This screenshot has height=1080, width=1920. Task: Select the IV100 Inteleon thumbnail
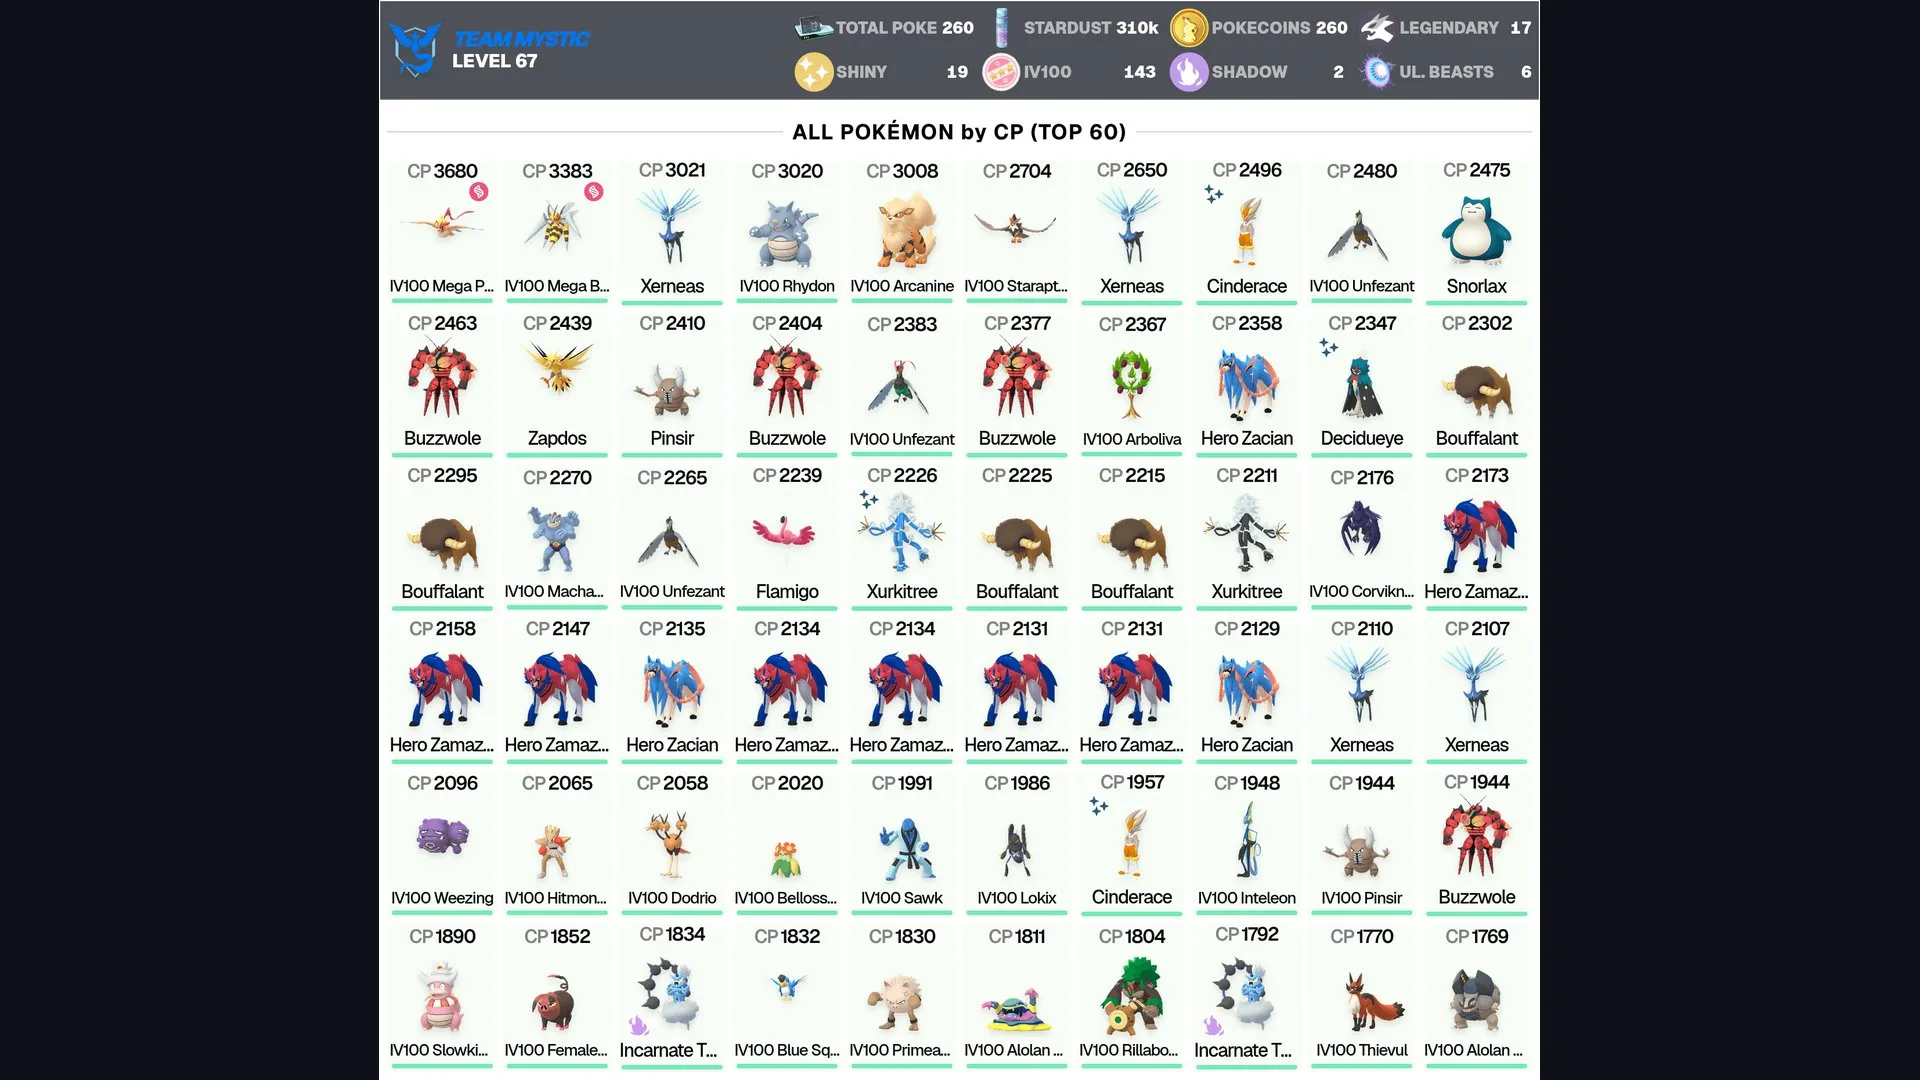pos(1247,841)
